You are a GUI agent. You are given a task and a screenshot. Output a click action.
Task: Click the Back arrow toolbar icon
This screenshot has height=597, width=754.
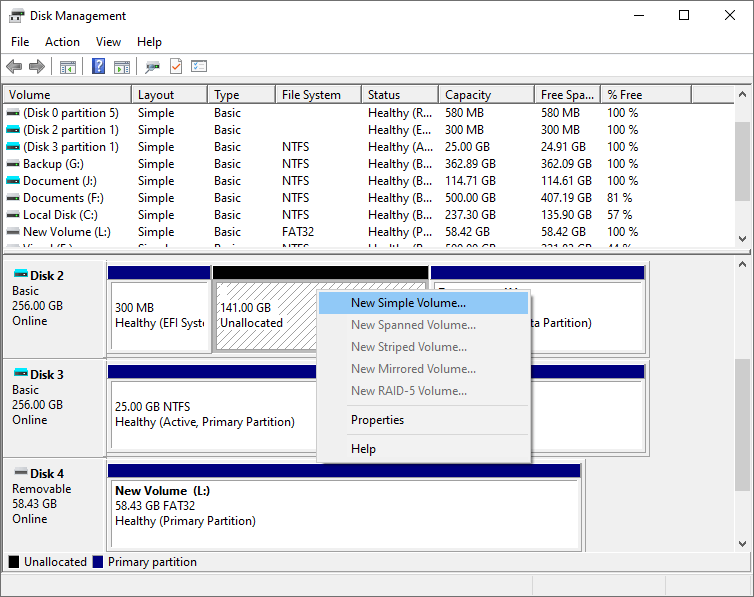coord(14,67)
